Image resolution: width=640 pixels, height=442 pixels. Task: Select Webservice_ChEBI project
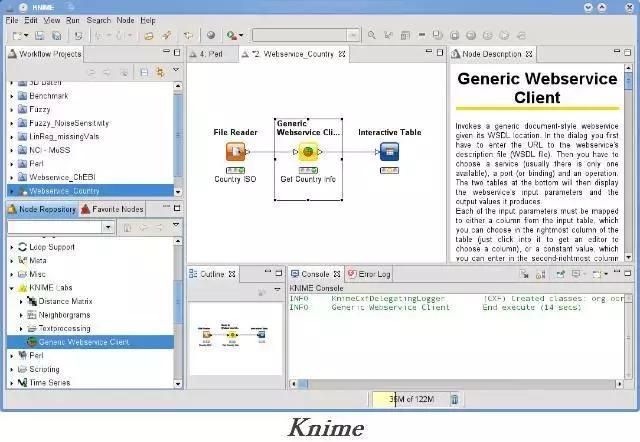pyautogui.click(x=62, y=178)
